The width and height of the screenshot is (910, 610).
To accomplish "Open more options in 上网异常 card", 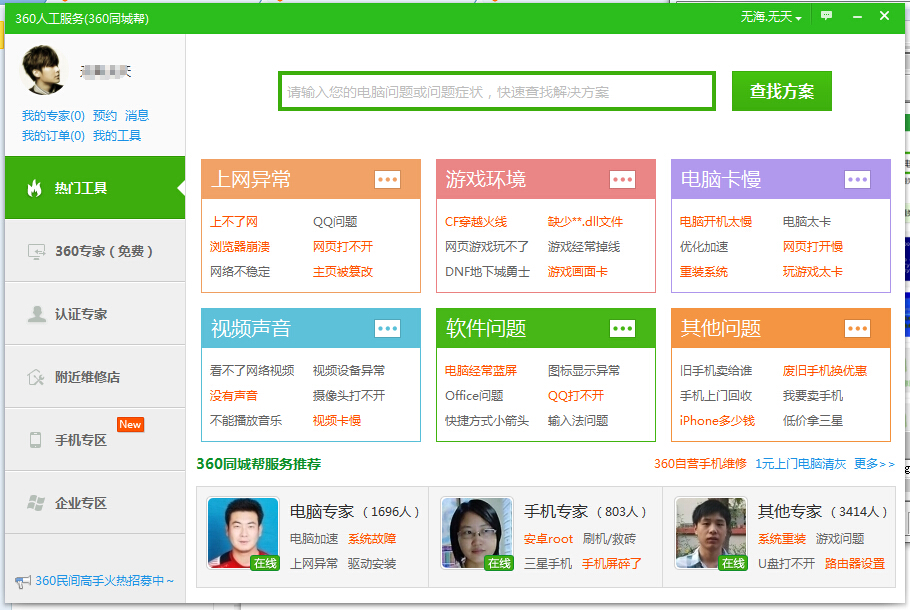I will coord(388,180).
